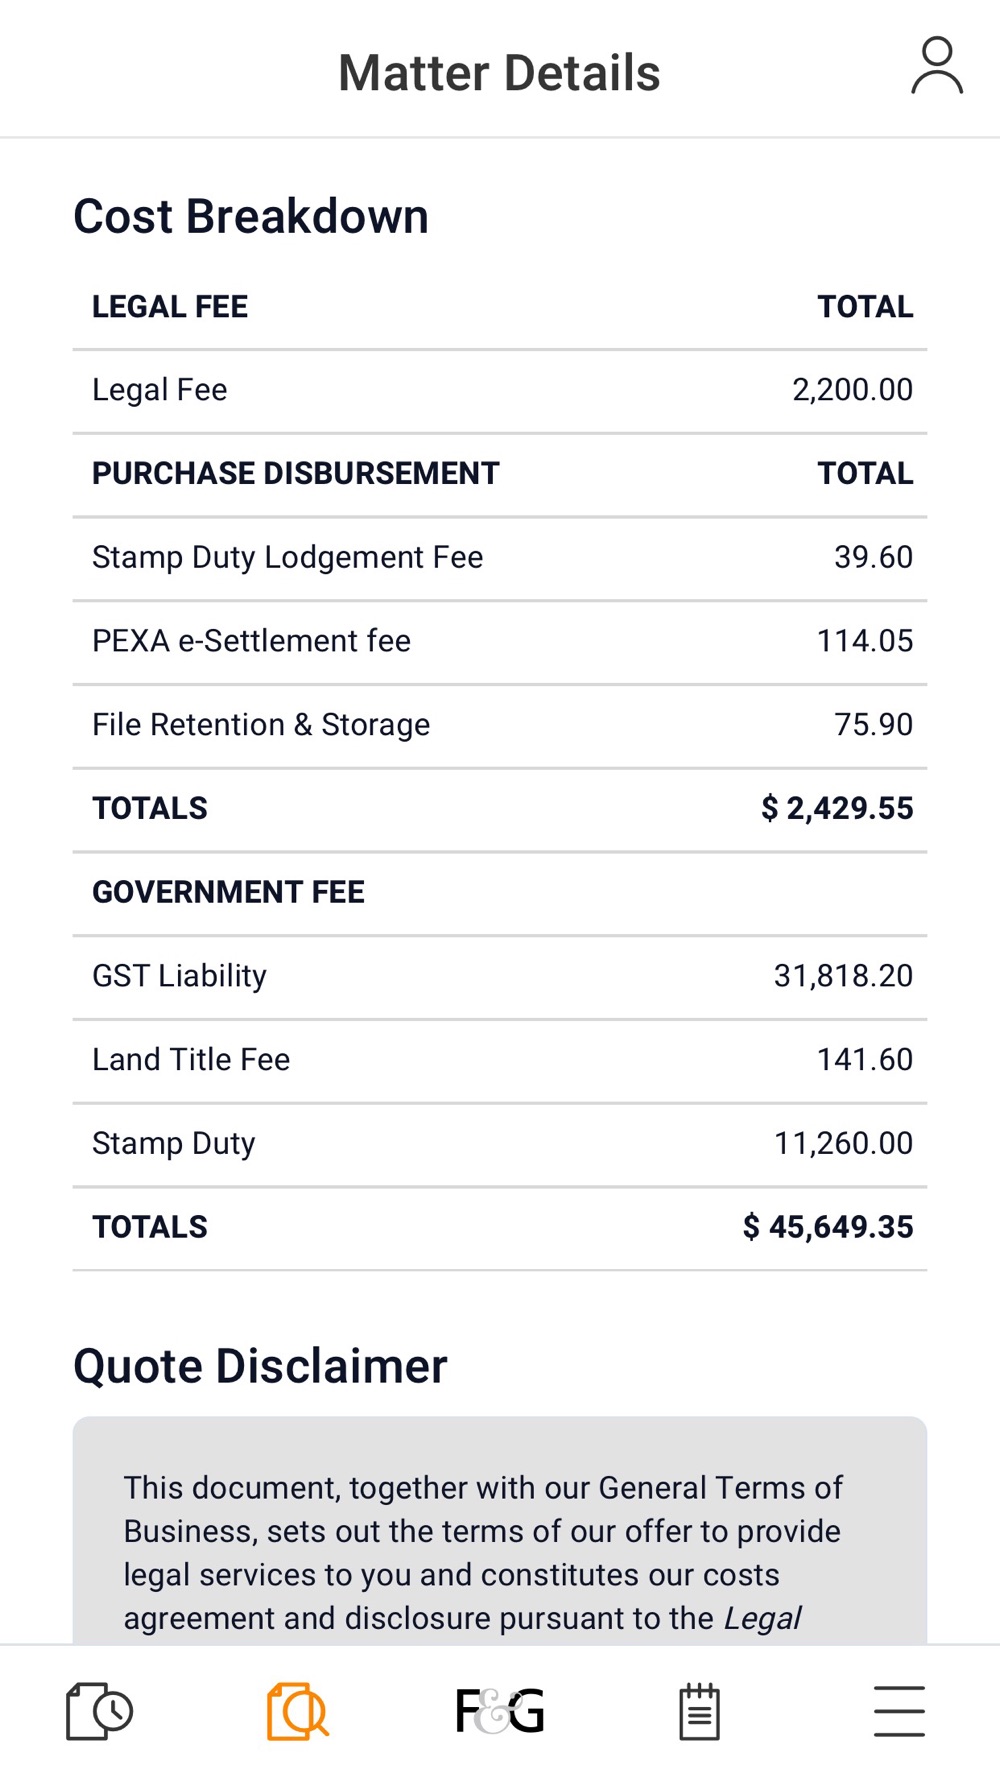Select the Legal Fee 2,200.00 row
1000x1778 pixels.
(x=500, y=390)
